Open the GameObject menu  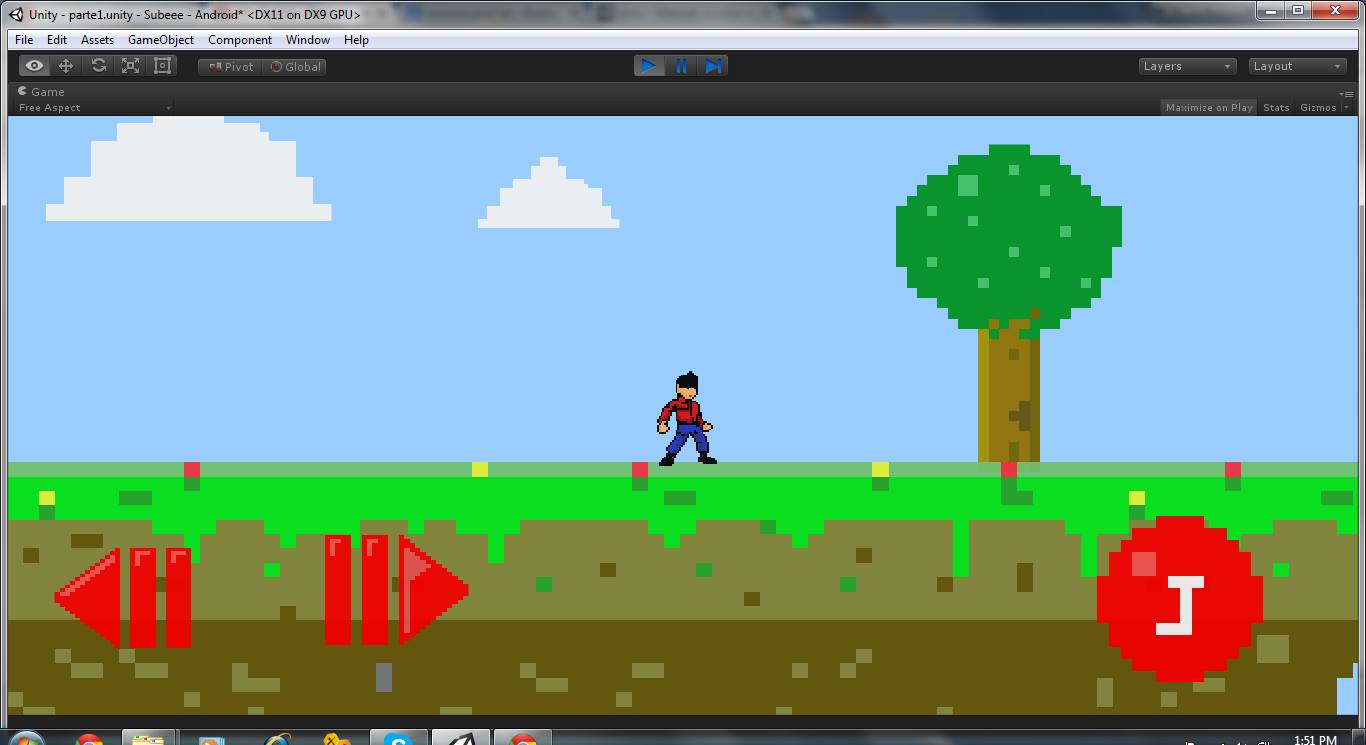(160, 40)
